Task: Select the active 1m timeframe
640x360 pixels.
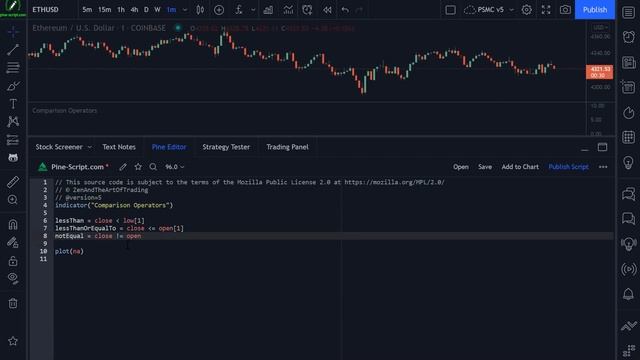Action: point(171,9)
